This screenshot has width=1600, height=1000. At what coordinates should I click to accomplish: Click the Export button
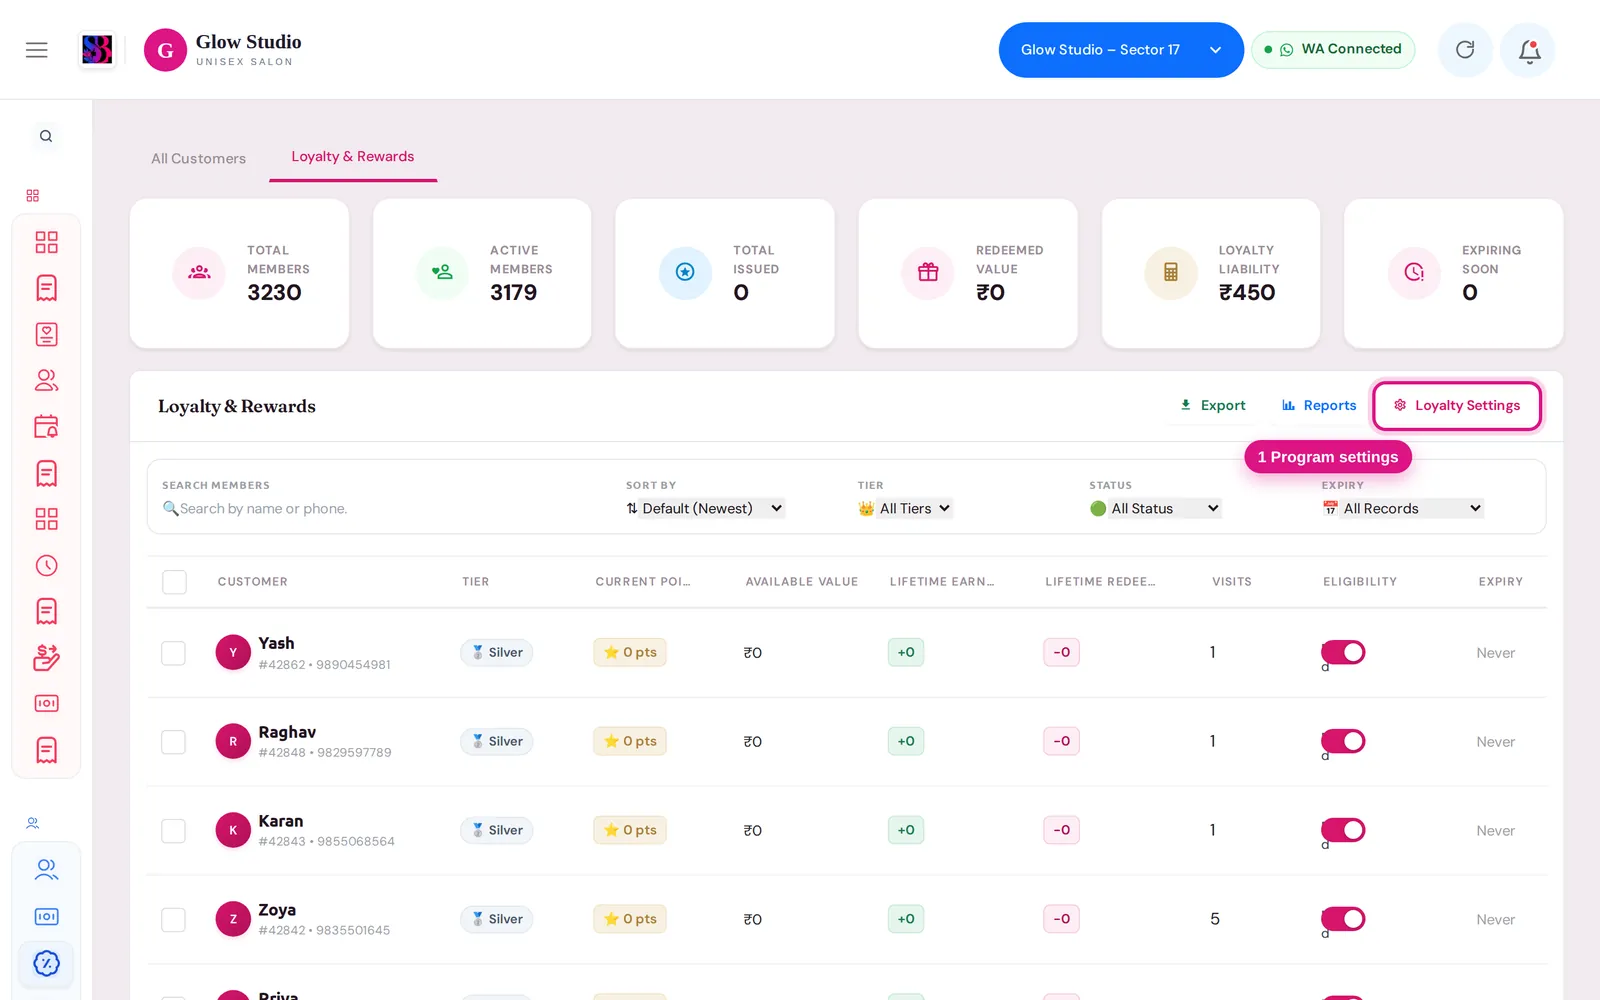coord(1213,405)
